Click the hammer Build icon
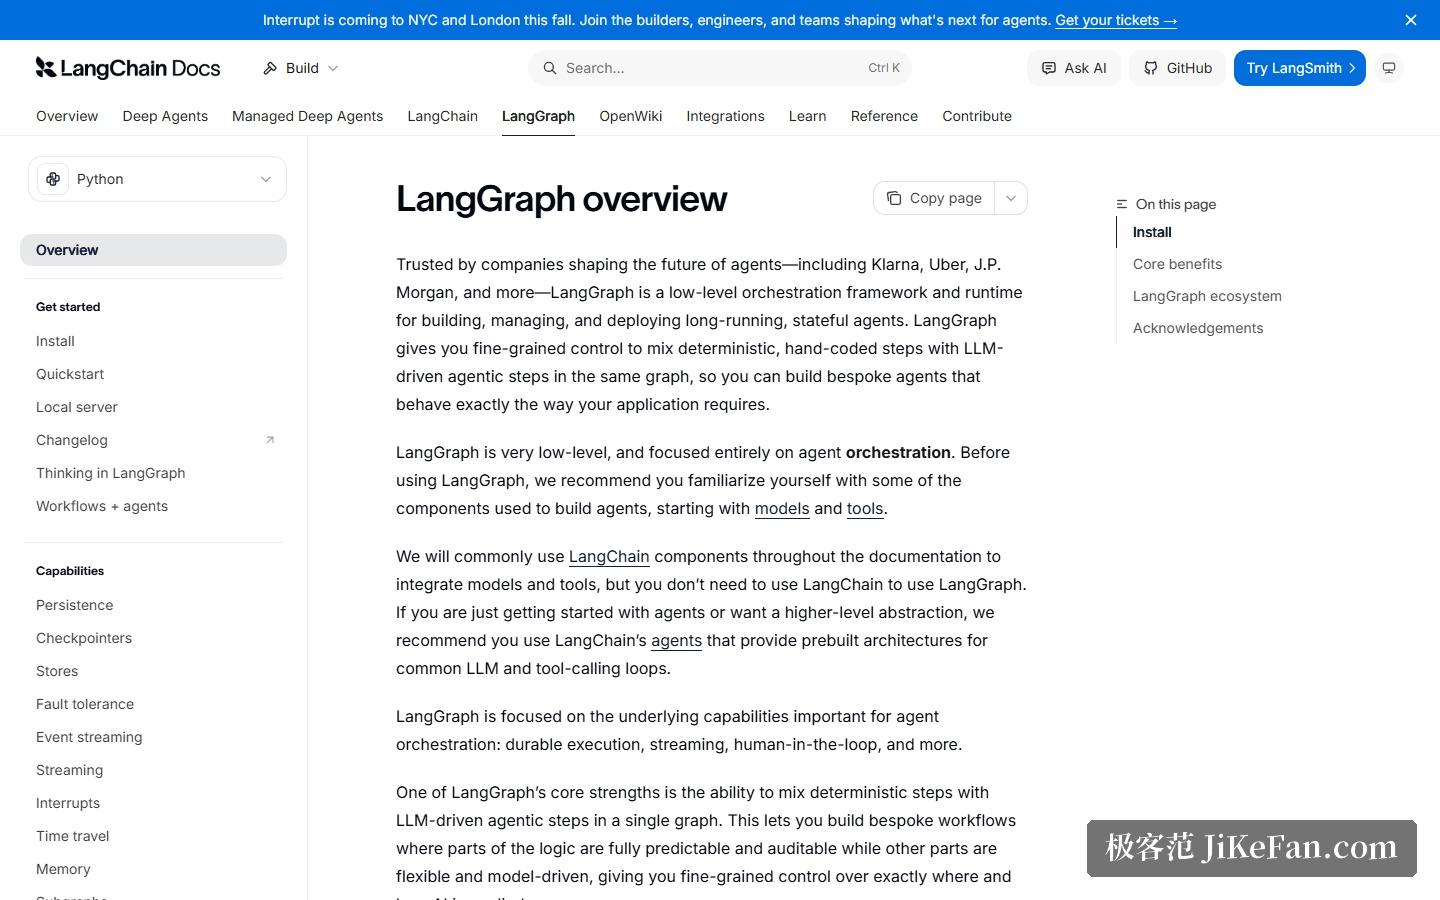The width and height of the screenshot is (1440, 900). point(270,68)
